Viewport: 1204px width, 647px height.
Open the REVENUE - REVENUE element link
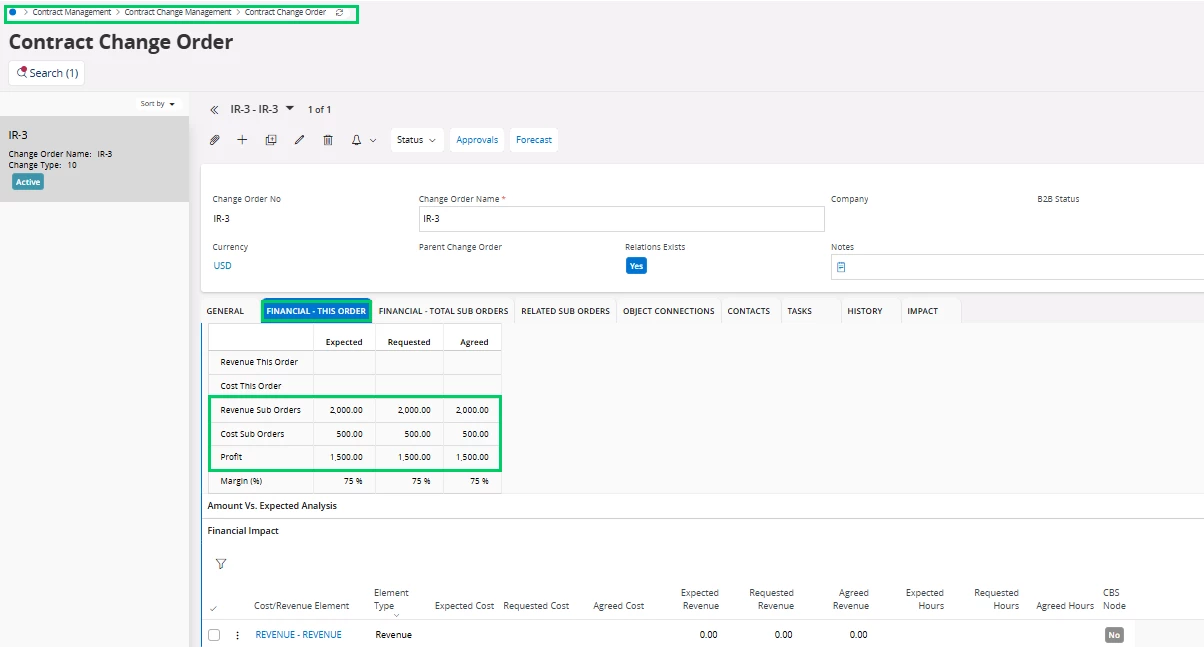298,635
